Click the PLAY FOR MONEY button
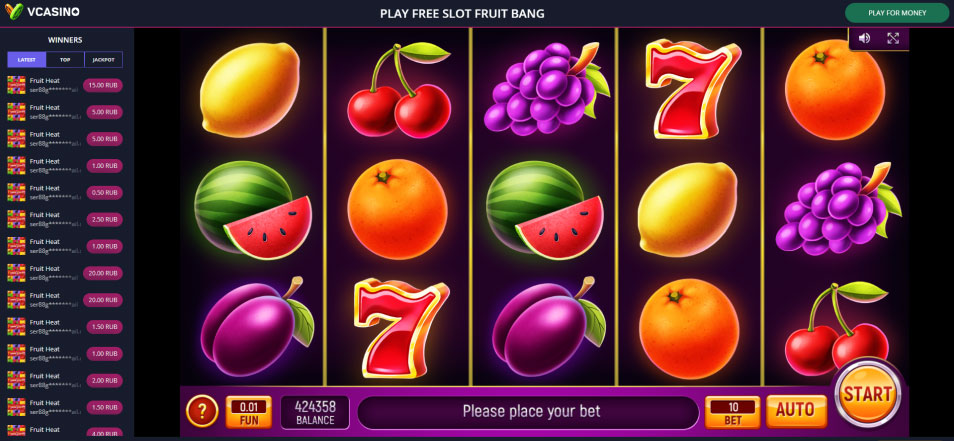 click(x=897, y=13)
